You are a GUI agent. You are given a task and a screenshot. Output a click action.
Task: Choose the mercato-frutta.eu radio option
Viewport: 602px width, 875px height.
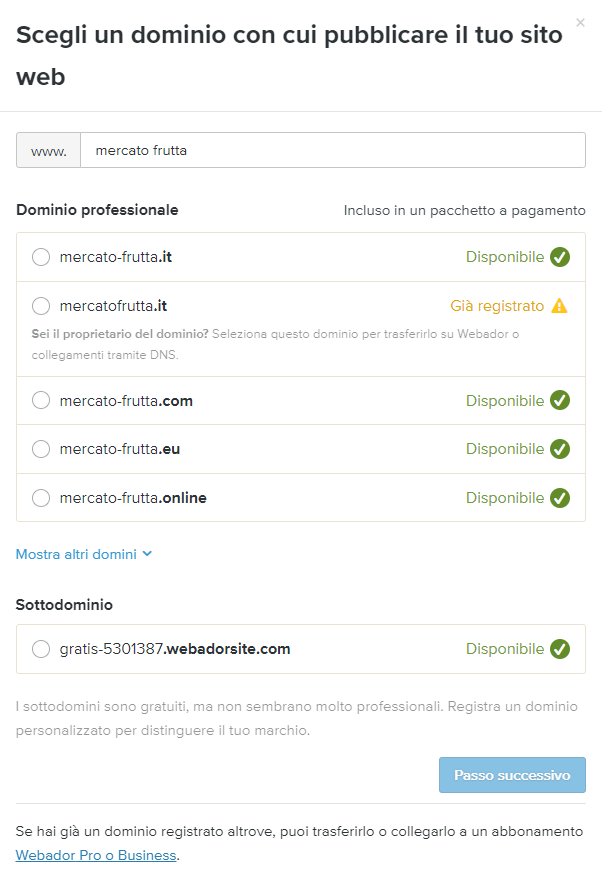41,449
